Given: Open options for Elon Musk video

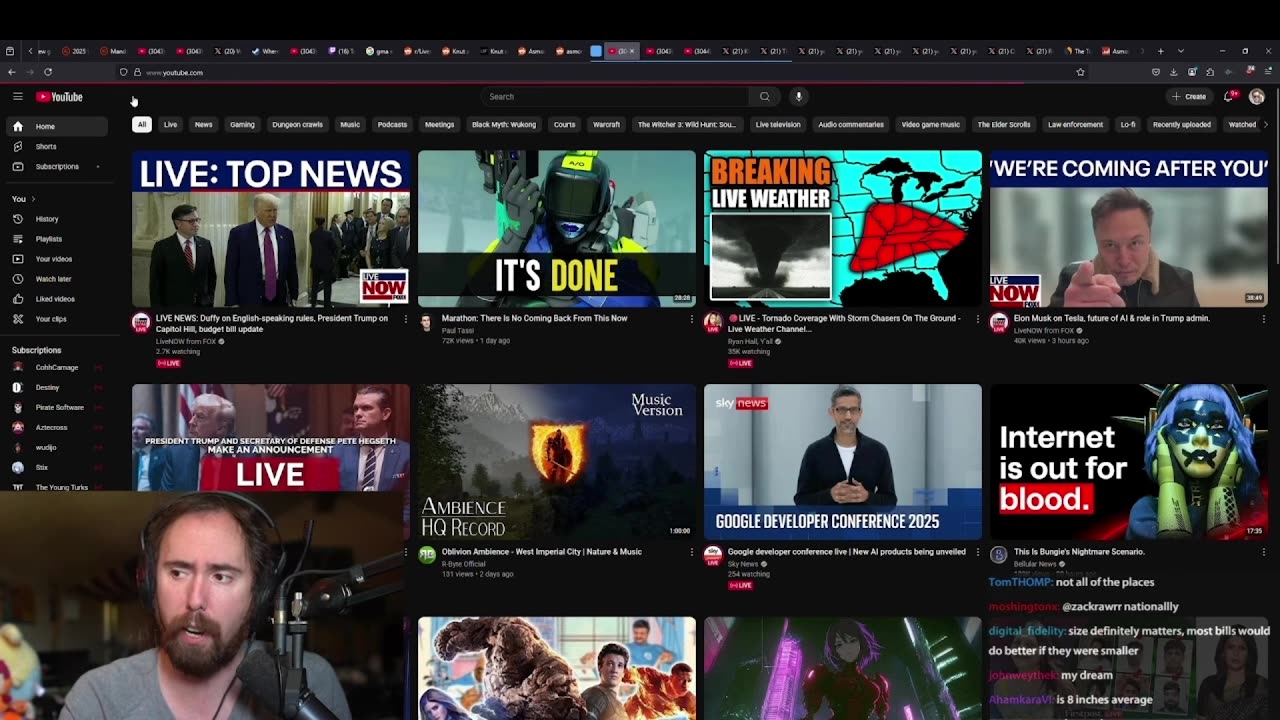Looking at the screenshot, I should [x=1263, y=319].
